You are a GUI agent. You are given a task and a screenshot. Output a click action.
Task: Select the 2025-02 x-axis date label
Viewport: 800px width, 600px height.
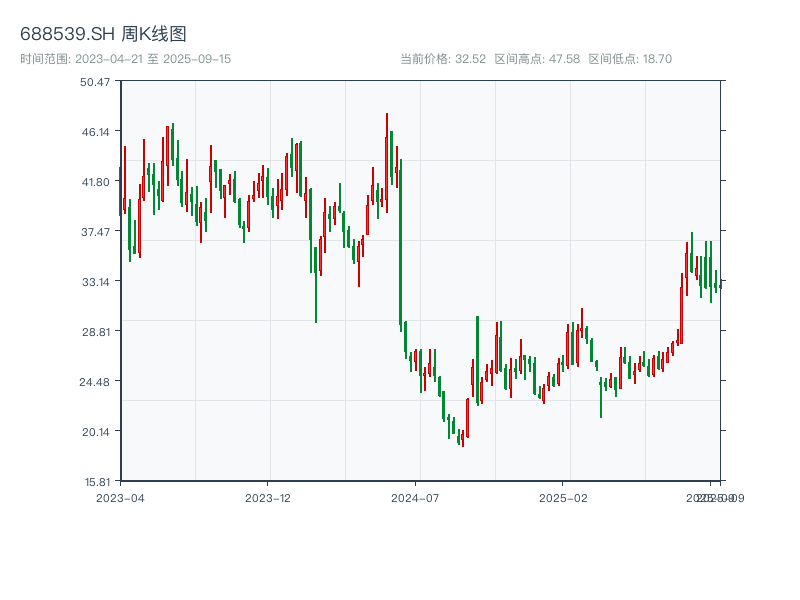click(562, 497)
